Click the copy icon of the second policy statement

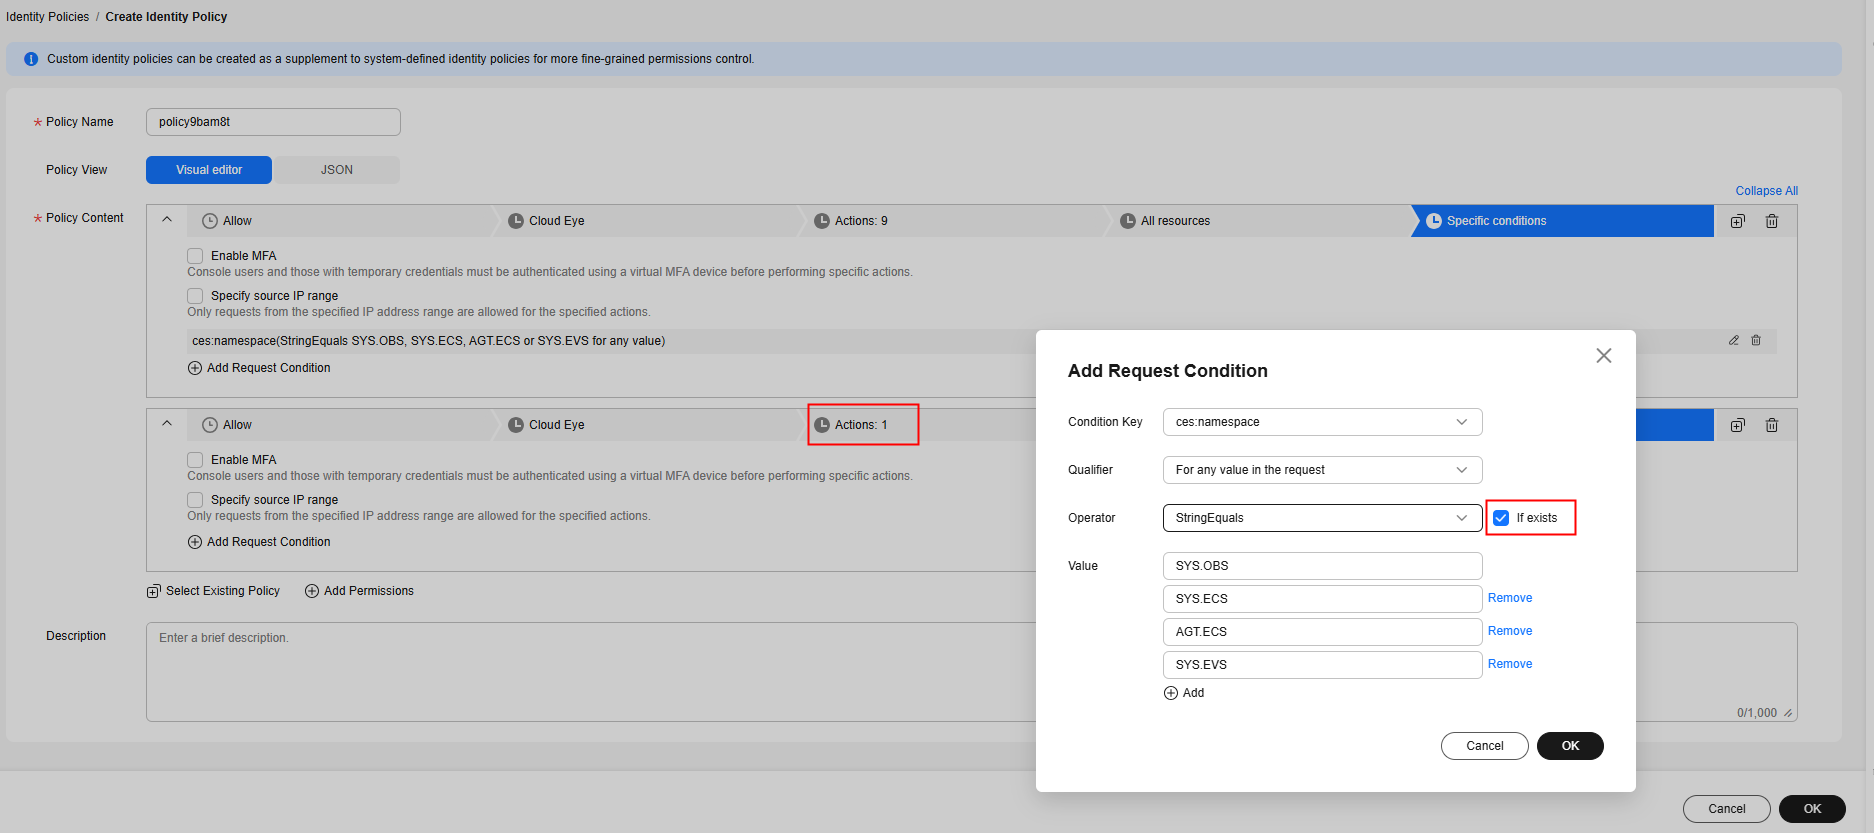[x=1737, y=425]
